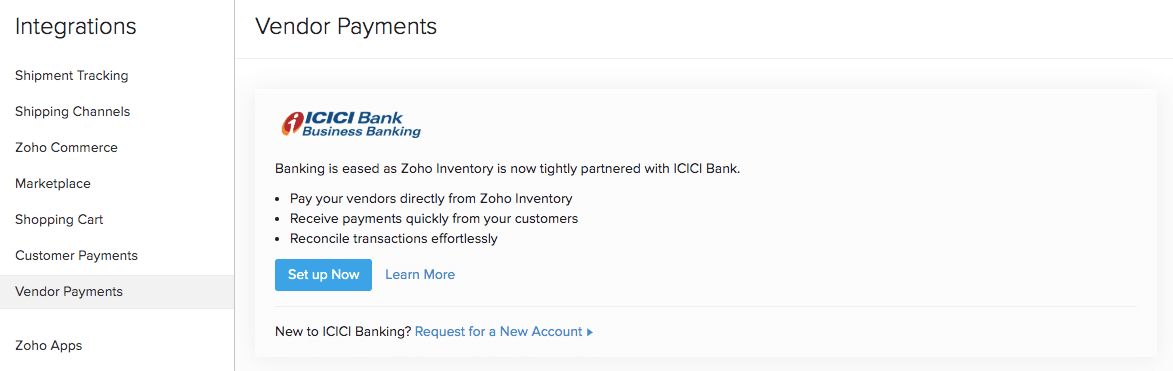Open Zoho Apps integrations
The width and height of the screenshot is (1173, 371).
click(x=49, y=346)
